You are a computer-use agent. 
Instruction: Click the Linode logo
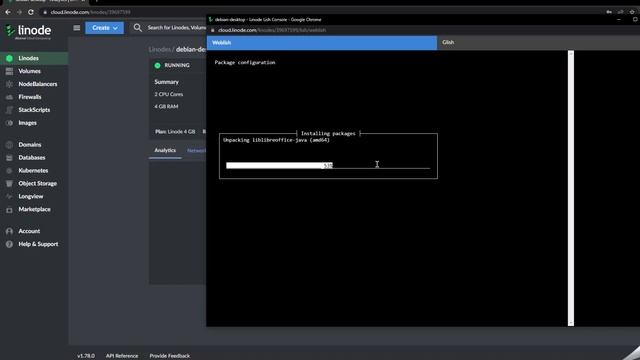28,31
